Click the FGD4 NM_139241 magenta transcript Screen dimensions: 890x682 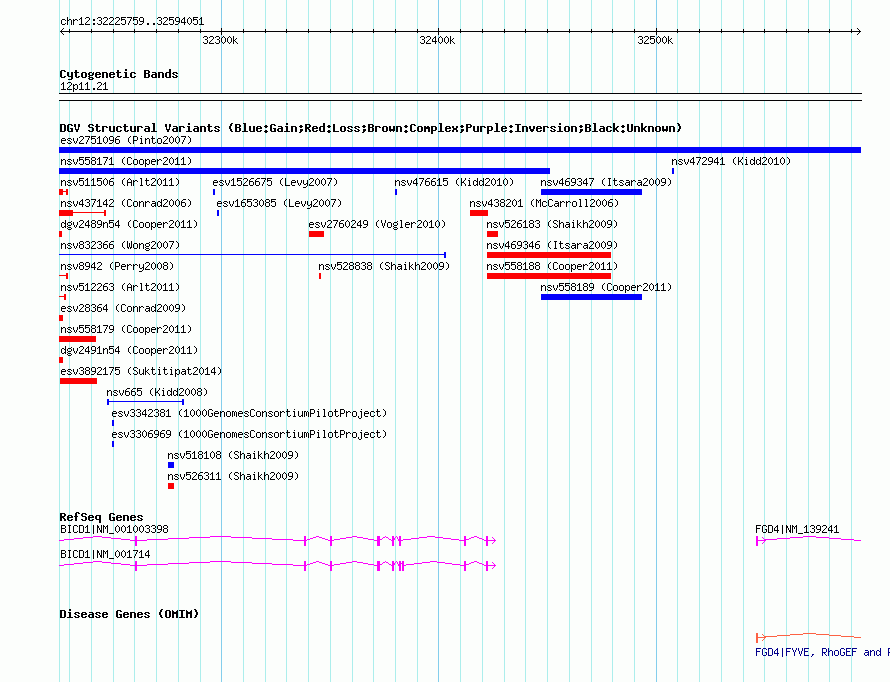click(808, 540)
